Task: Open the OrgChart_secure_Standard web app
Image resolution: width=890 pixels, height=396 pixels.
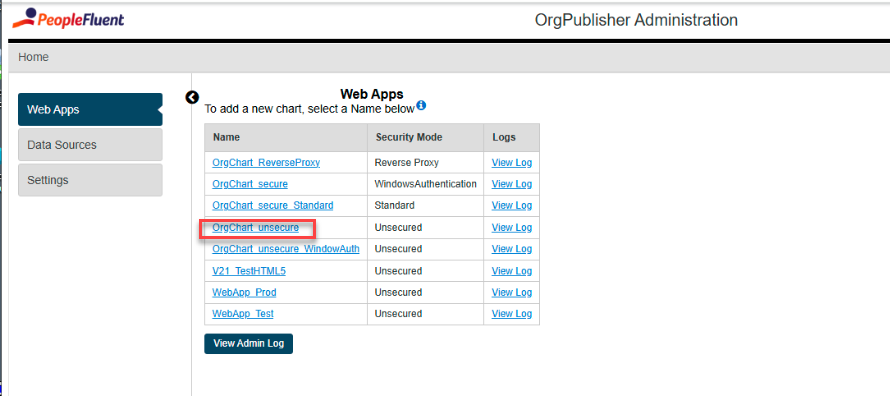Action: 272,205
